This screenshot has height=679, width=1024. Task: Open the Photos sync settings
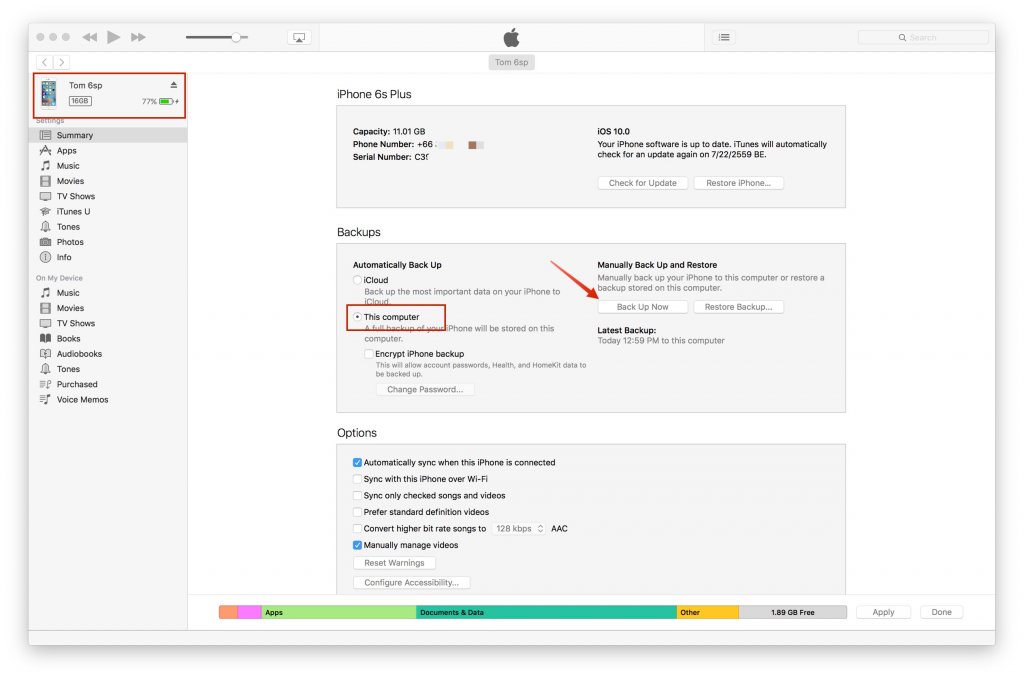tap(73, 241)
